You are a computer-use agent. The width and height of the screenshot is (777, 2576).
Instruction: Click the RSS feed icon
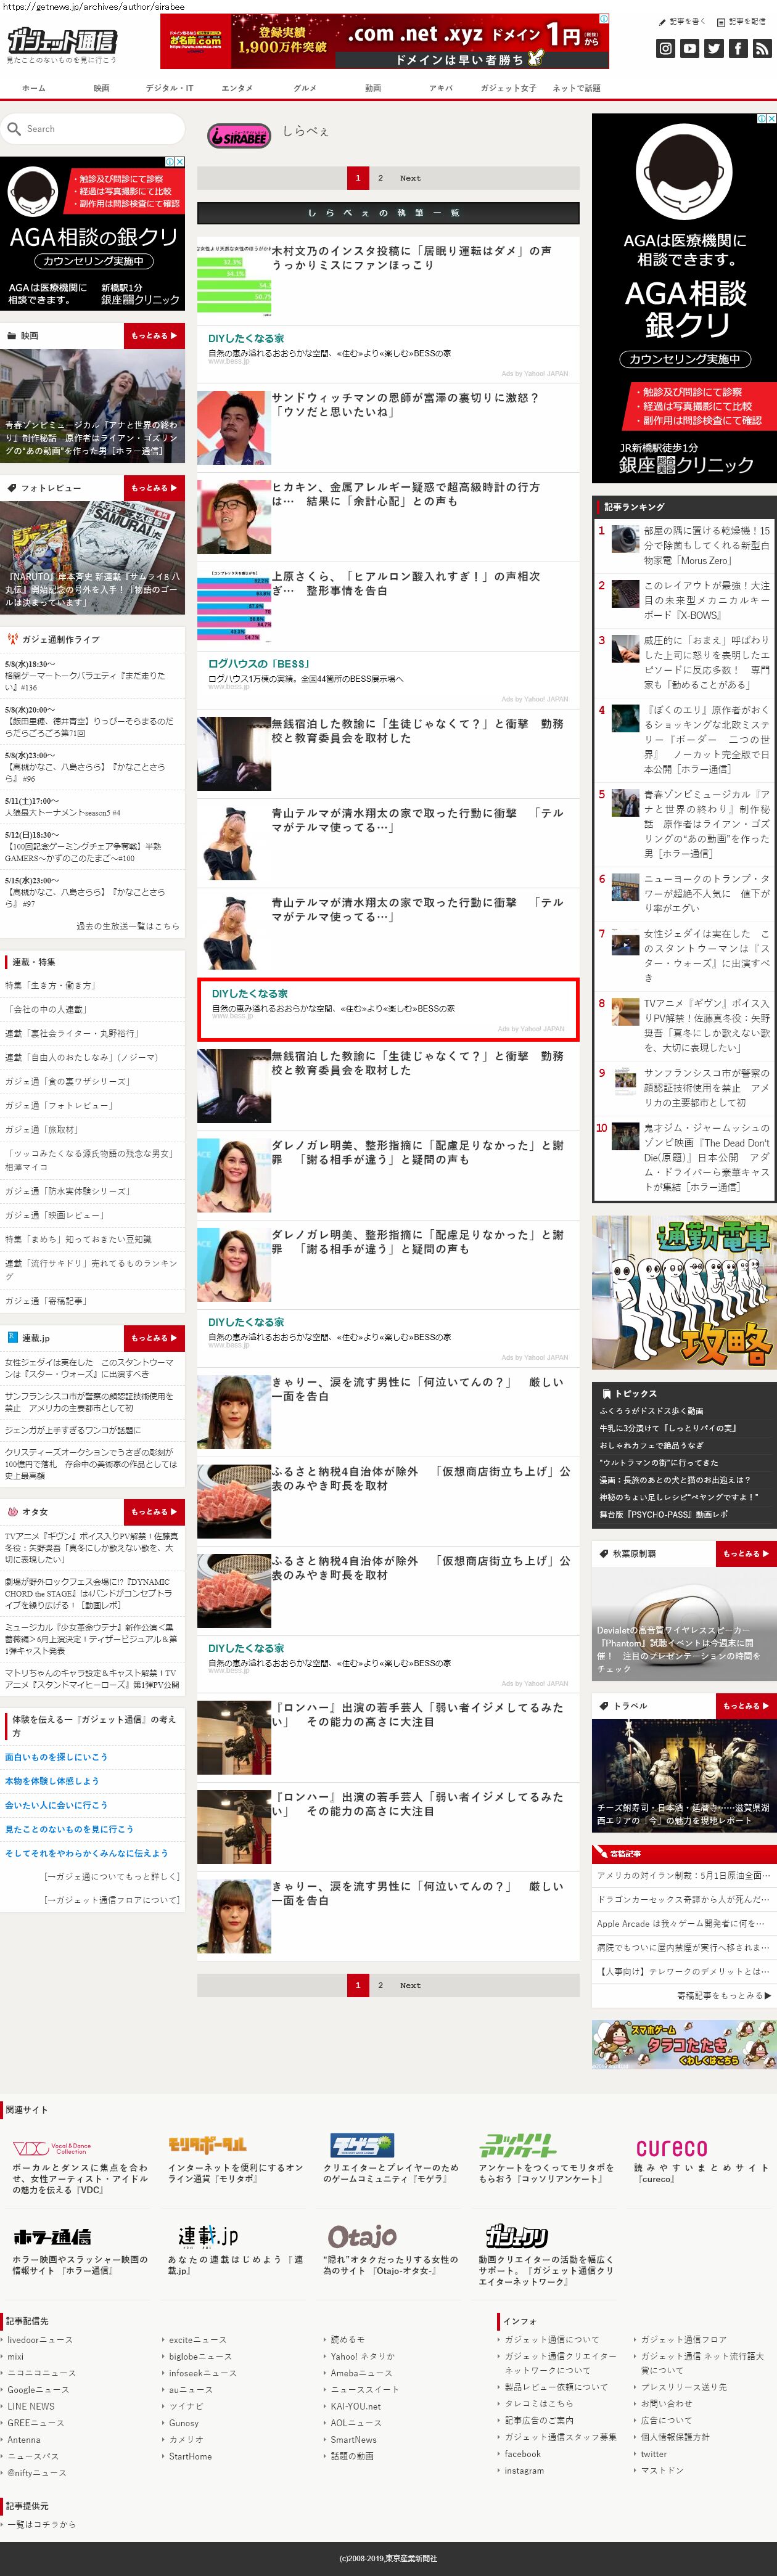[761, 48]
